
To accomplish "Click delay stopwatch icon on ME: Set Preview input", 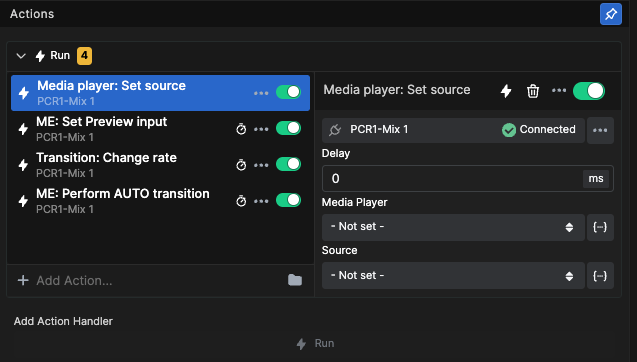I will click(x=241, y=129).
